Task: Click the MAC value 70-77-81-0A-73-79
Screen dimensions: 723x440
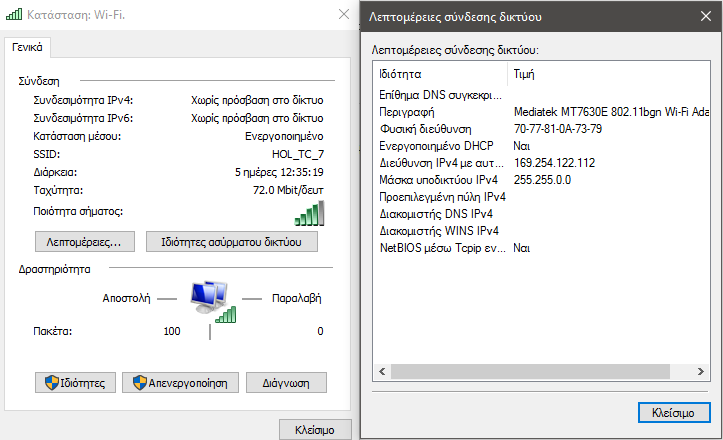Action: (558, 129)
